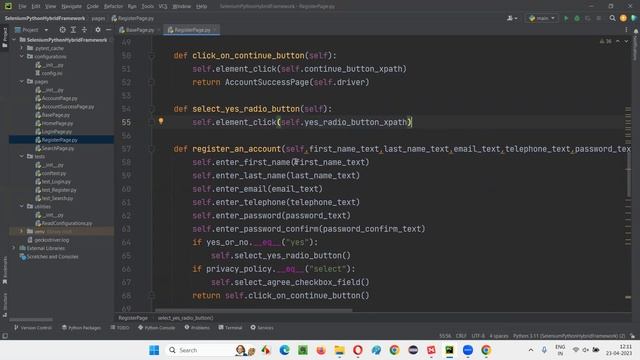Image resolution: width=640 pixels, height=360 pixels.
Task: Open the Terminal tool window
Action: click(x=230, y=327)
